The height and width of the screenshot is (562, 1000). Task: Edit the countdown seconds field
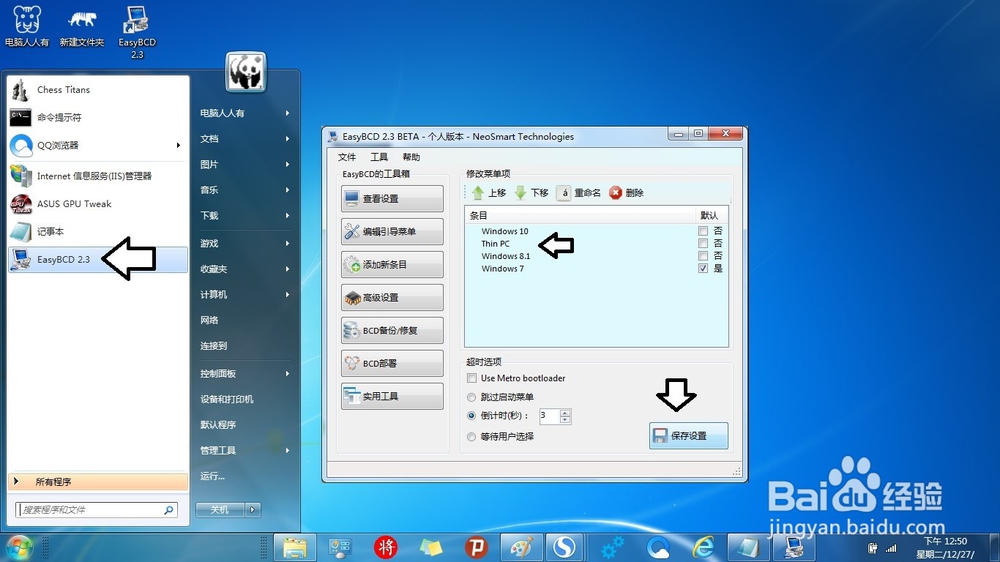point(549,416)
